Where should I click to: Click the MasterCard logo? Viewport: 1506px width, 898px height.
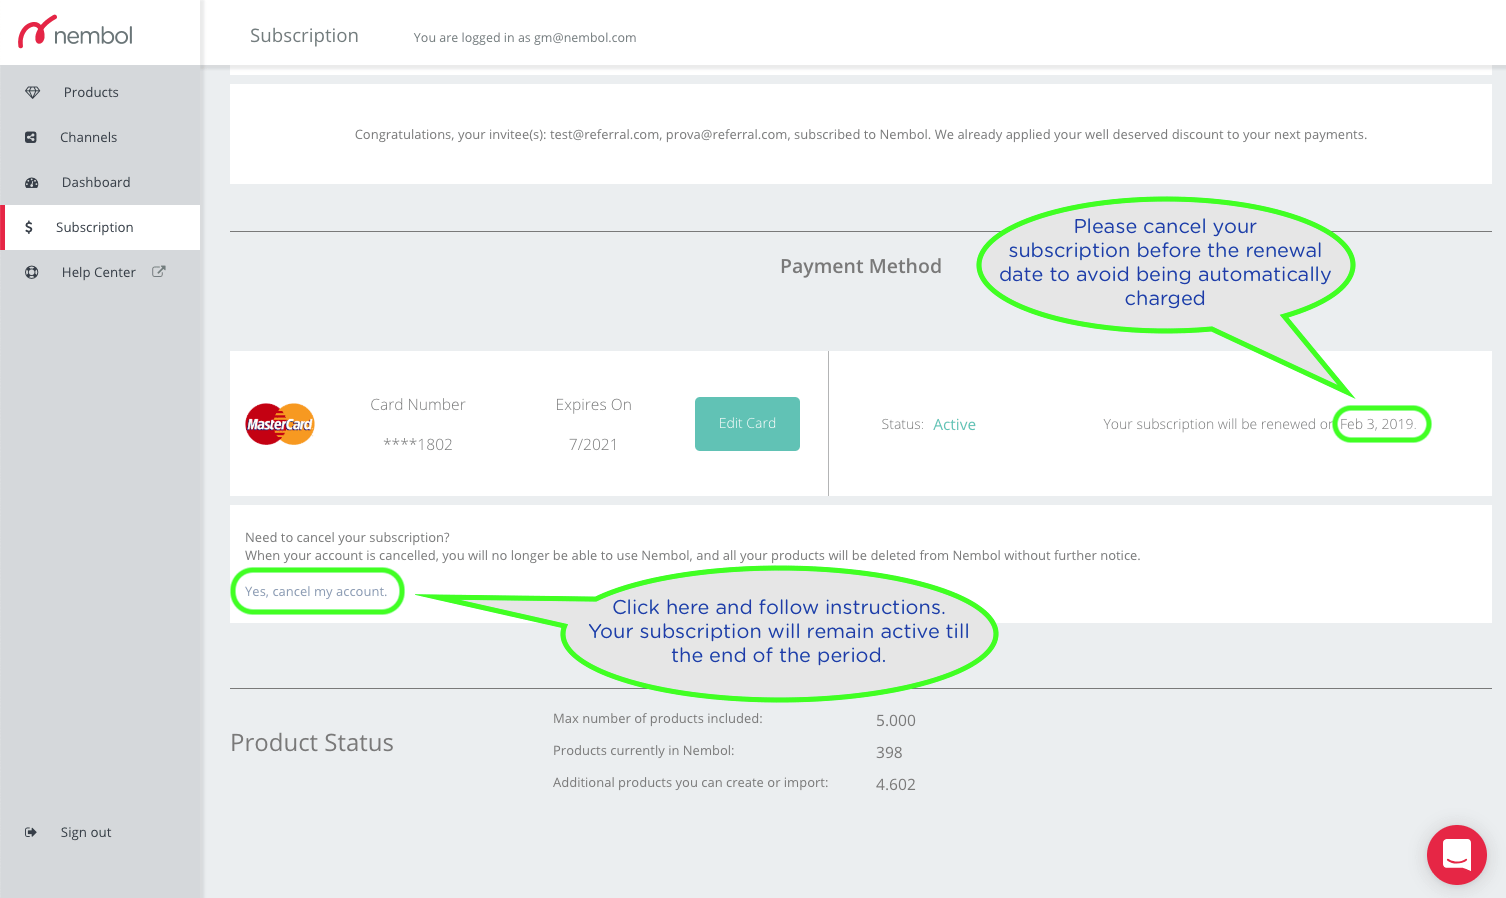click(x=280, y=424)
